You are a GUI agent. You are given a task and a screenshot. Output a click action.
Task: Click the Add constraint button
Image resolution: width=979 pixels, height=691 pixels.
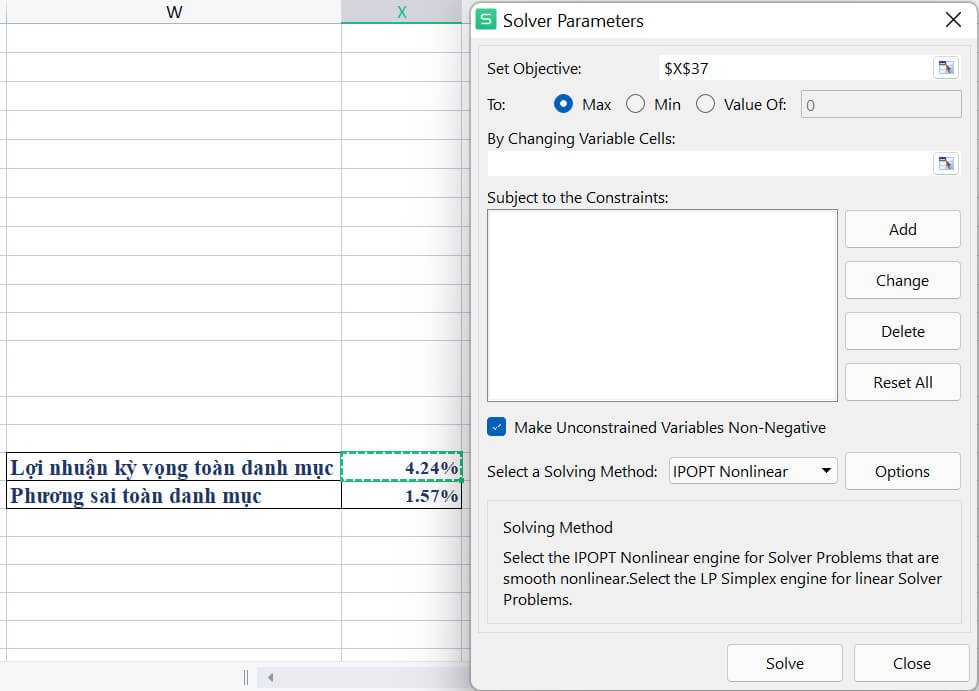click(903, 229)
